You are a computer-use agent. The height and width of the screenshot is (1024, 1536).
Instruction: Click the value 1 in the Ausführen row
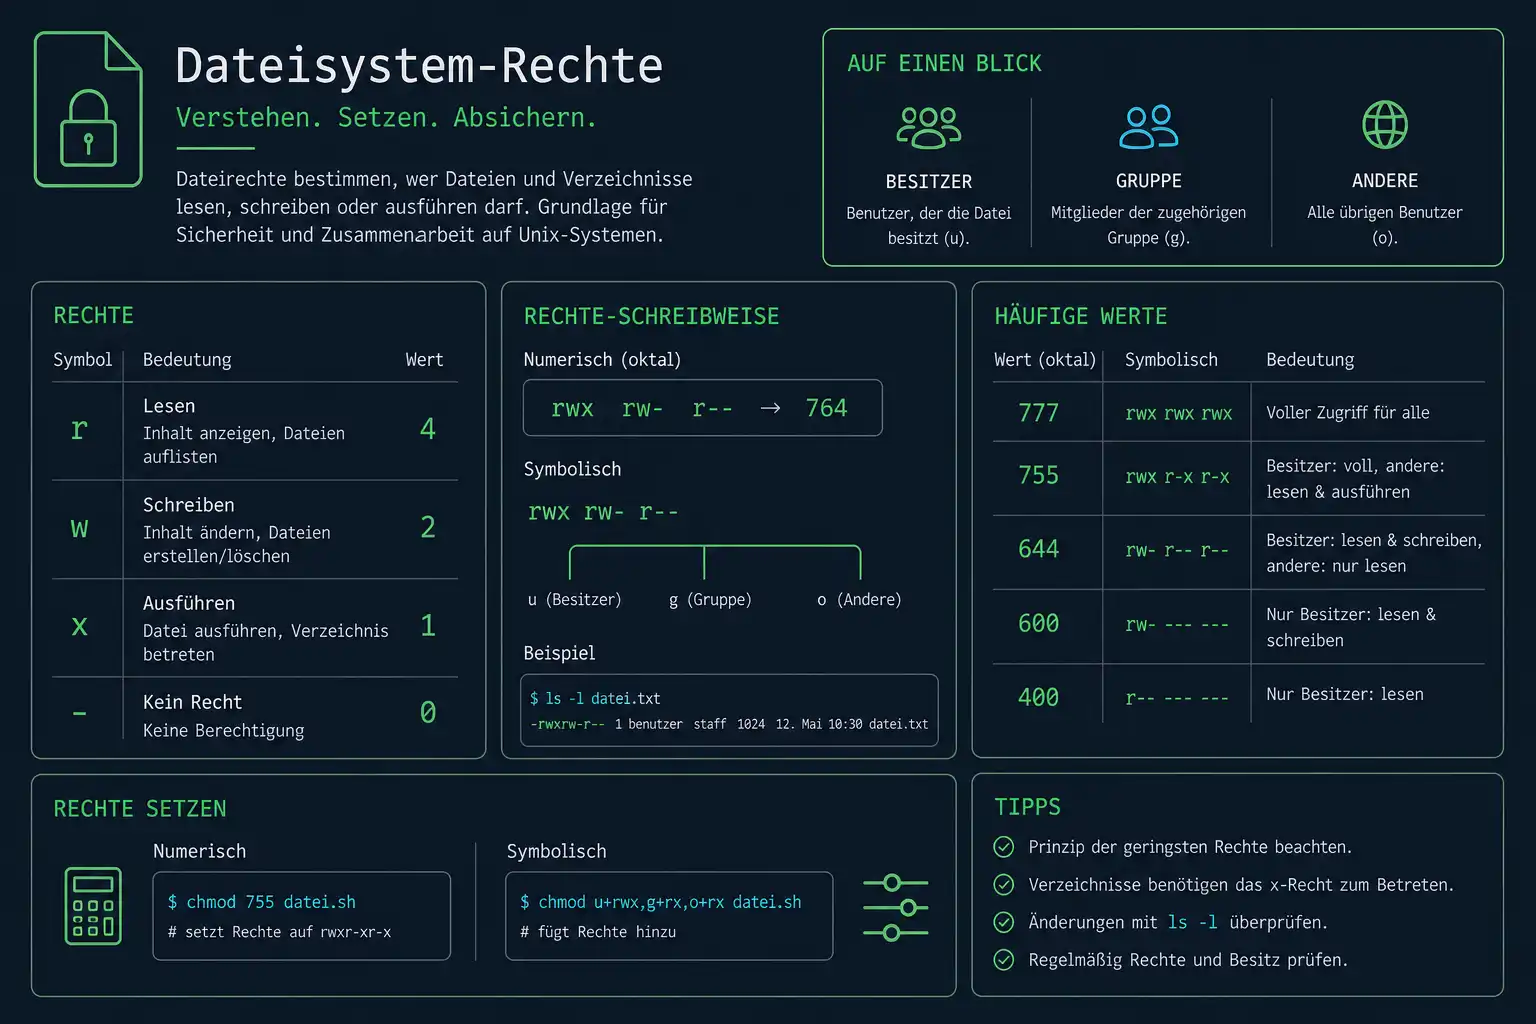point(428,626)
